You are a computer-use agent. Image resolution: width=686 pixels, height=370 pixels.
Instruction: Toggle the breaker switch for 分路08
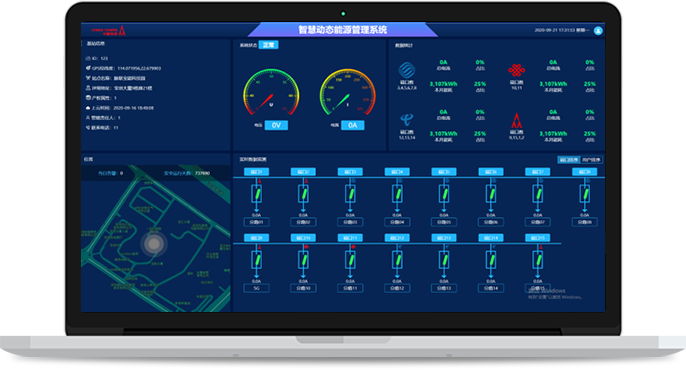[x=584, y=194]
